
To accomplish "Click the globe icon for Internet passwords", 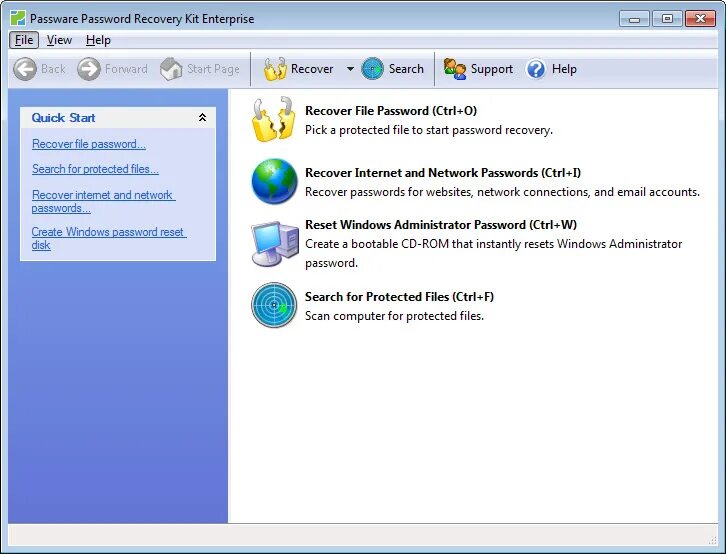I will point(274,181).
